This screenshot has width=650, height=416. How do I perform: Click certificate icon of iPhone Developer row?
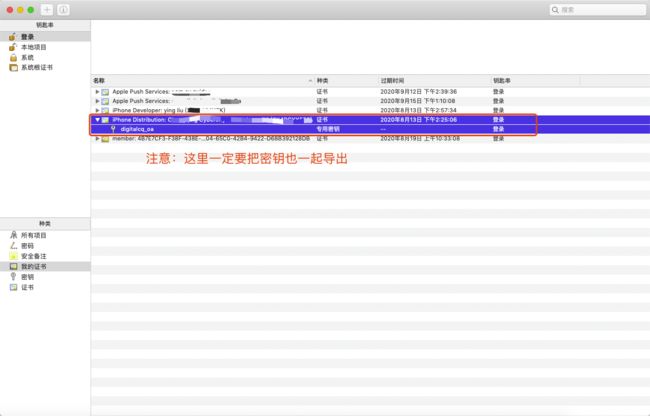[x=105, y=110]
